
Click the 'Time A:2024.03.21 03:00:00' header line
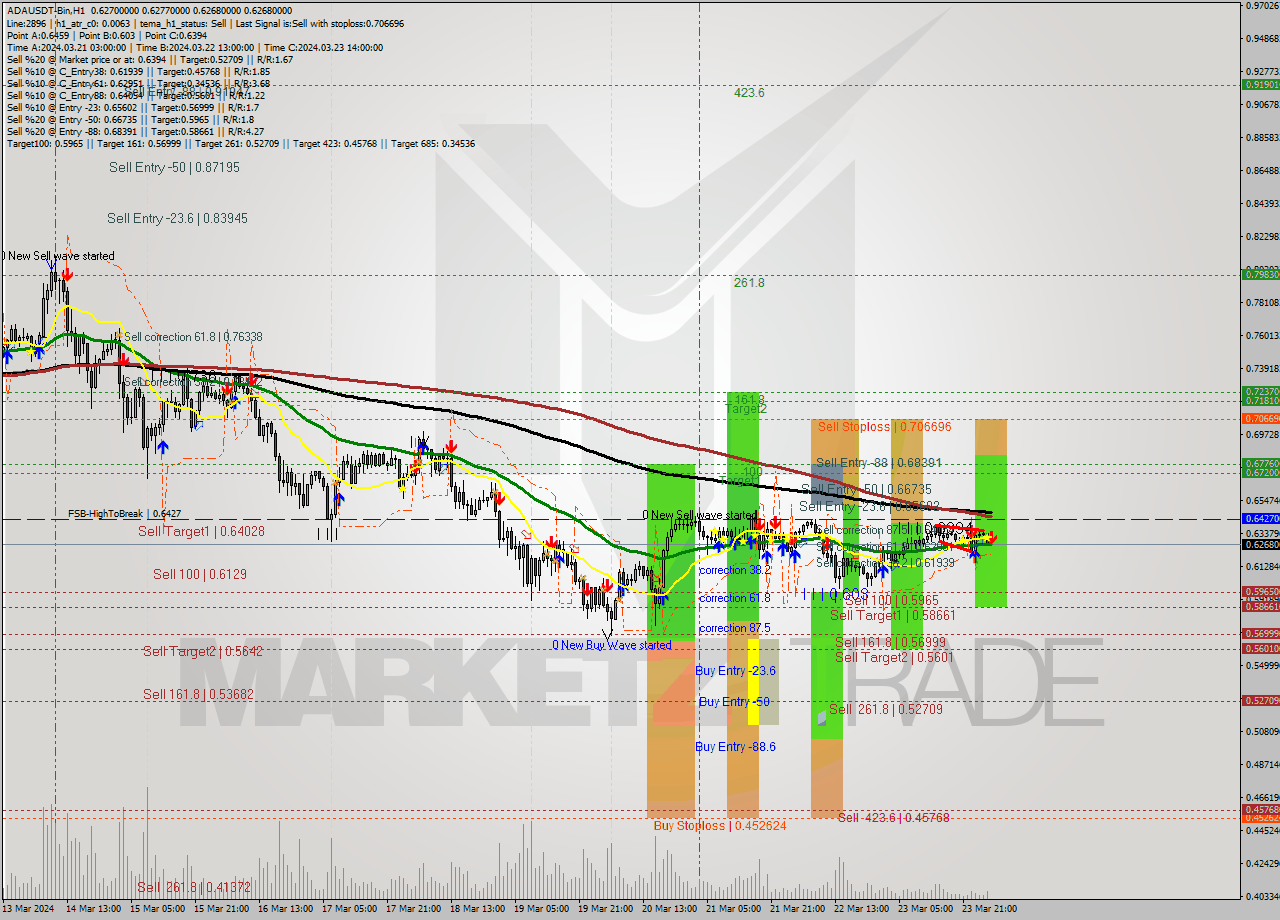point(67,47)
